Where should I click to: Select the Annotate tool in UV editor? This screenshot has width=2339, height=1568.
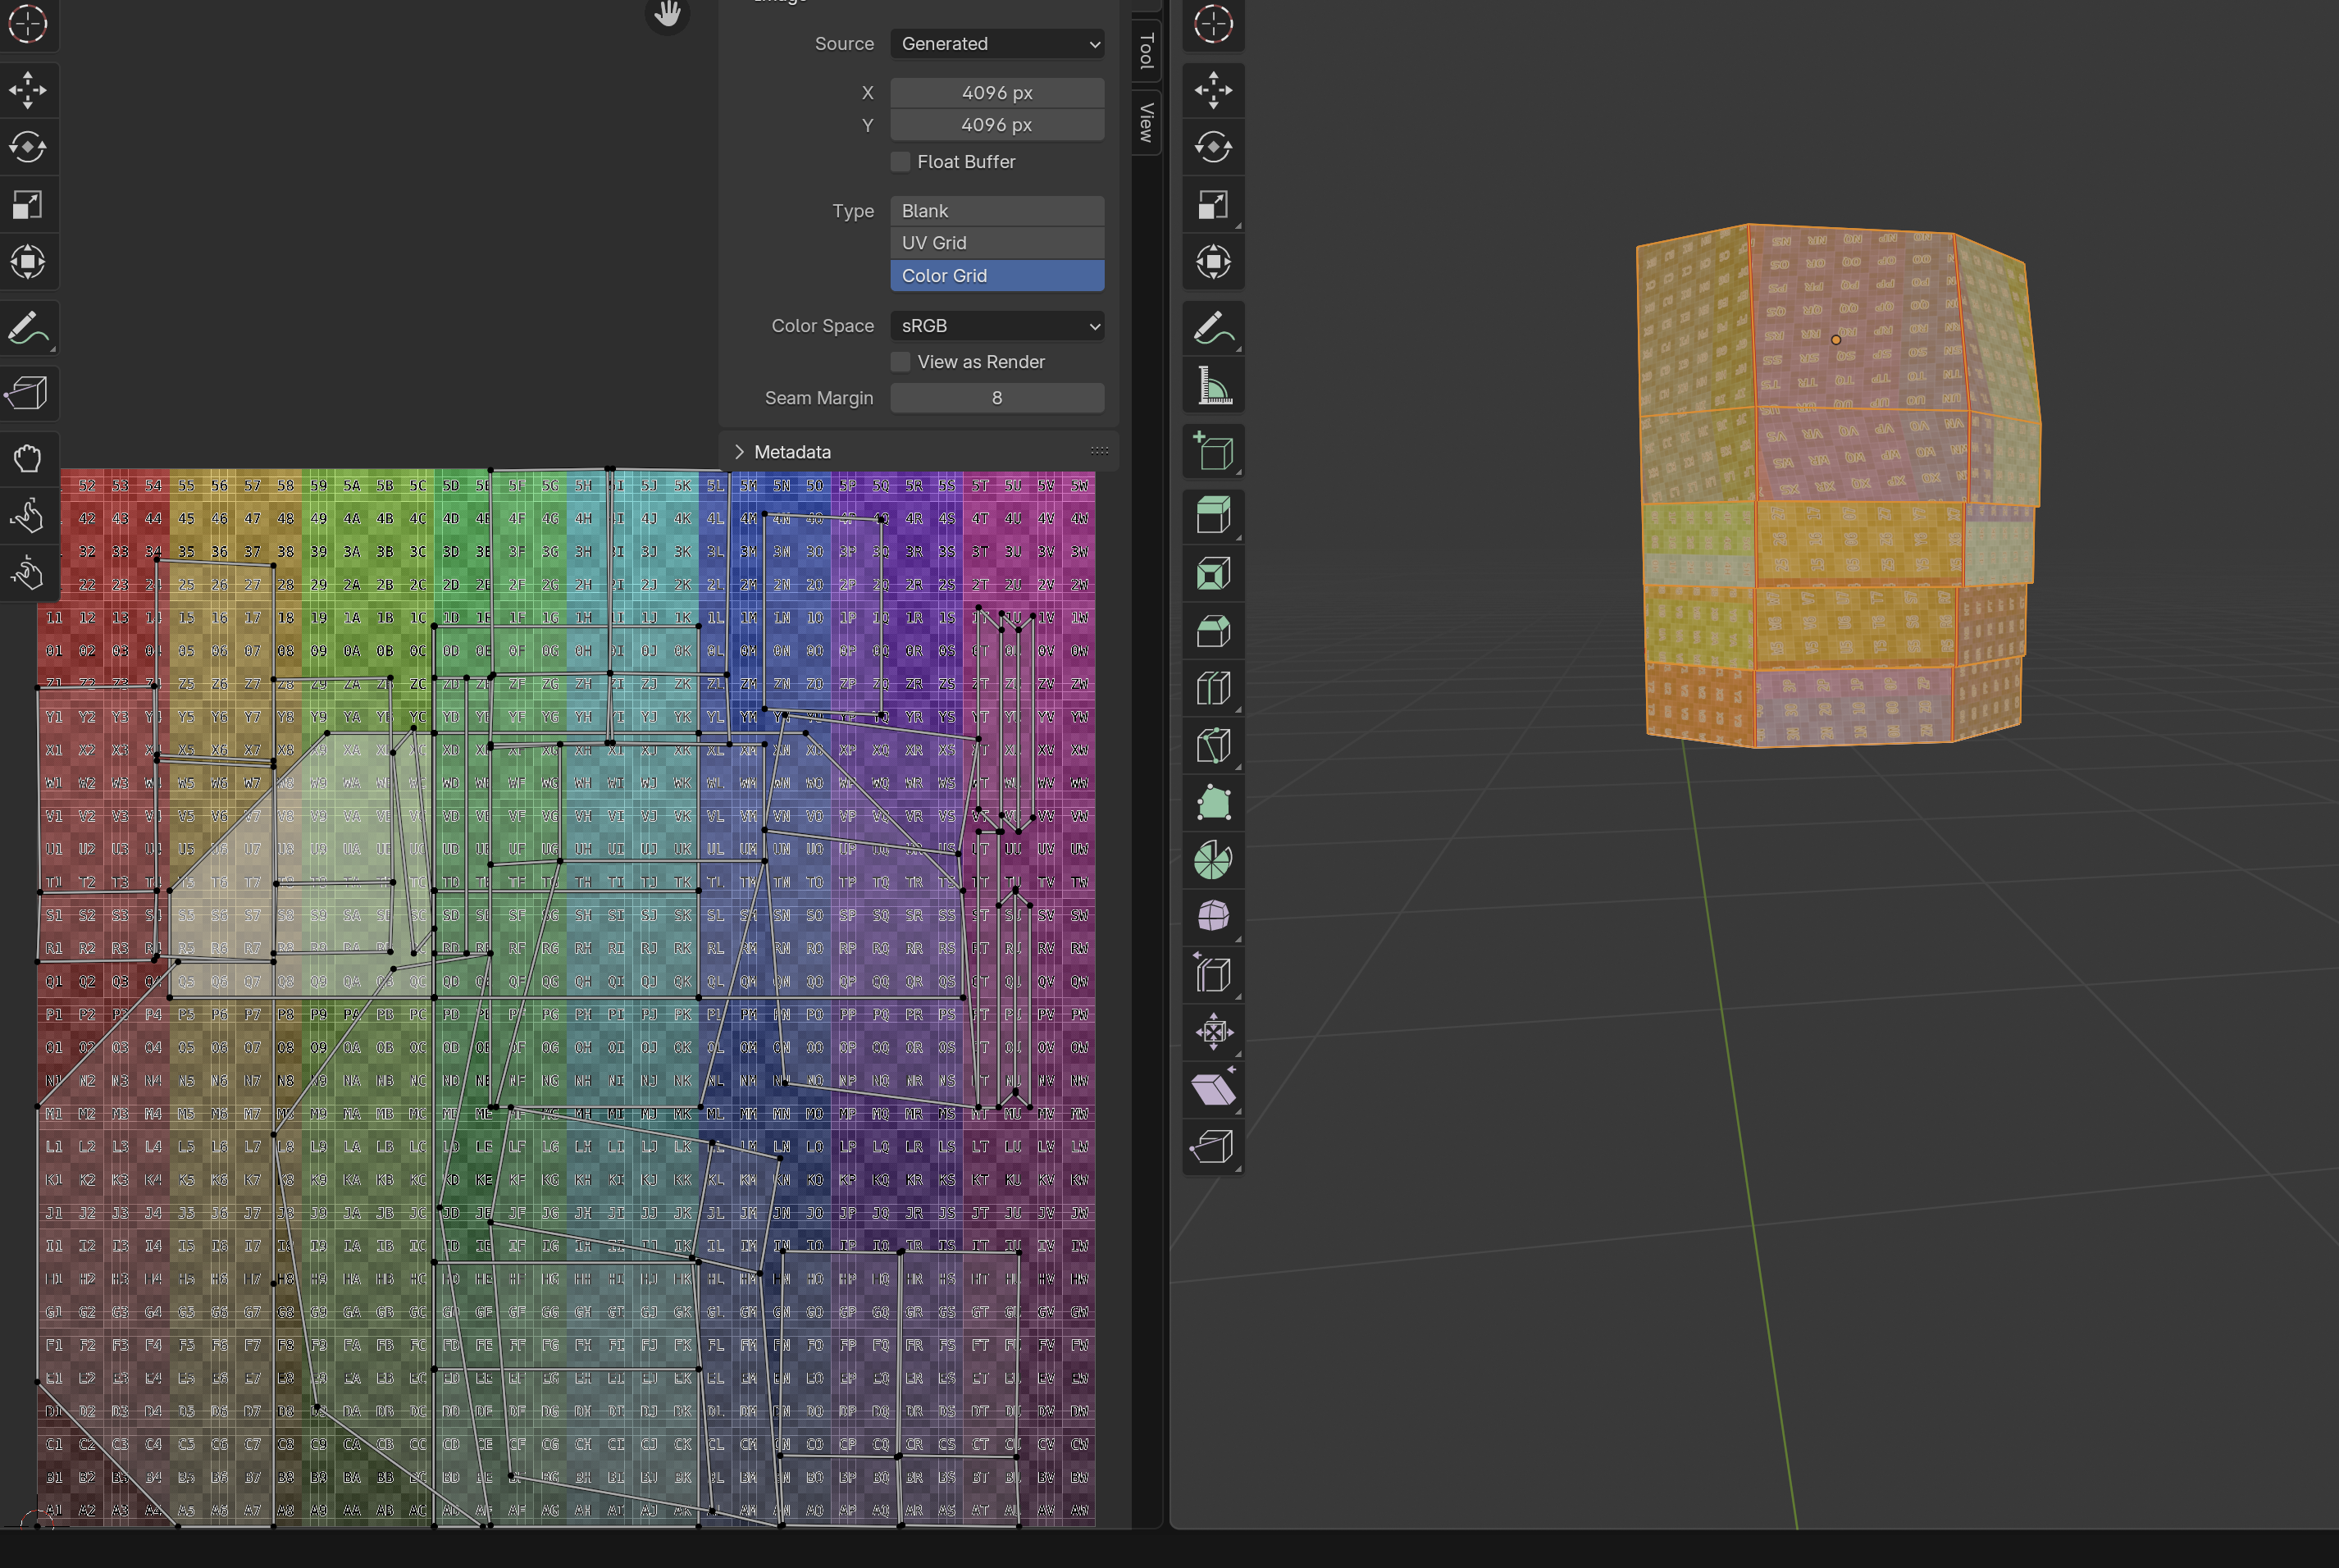(x=27, y=328)
